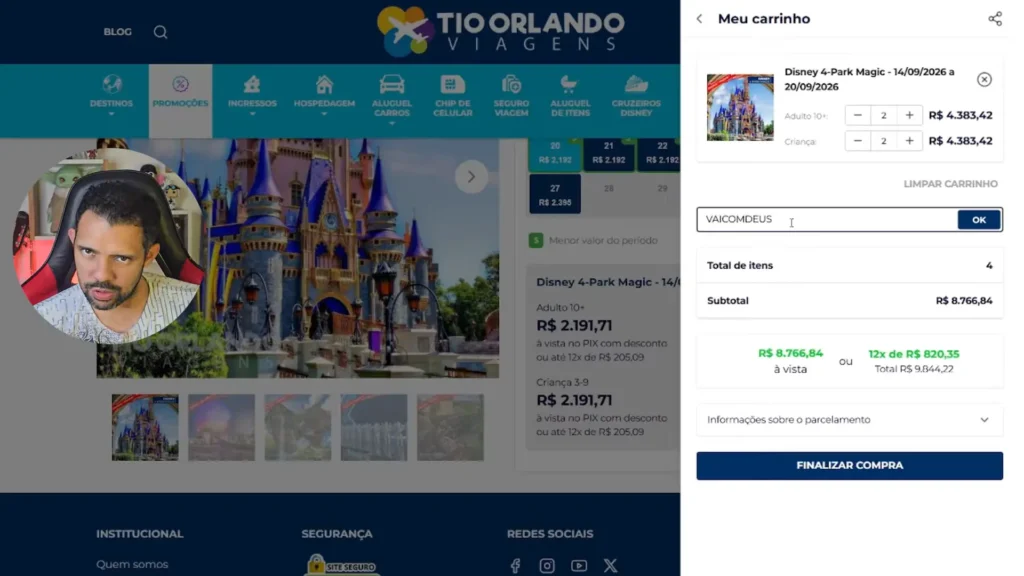This screenshot has width=1024, height=576.
Task: Open the Hospedagem menu
Action: coord(324,96)
